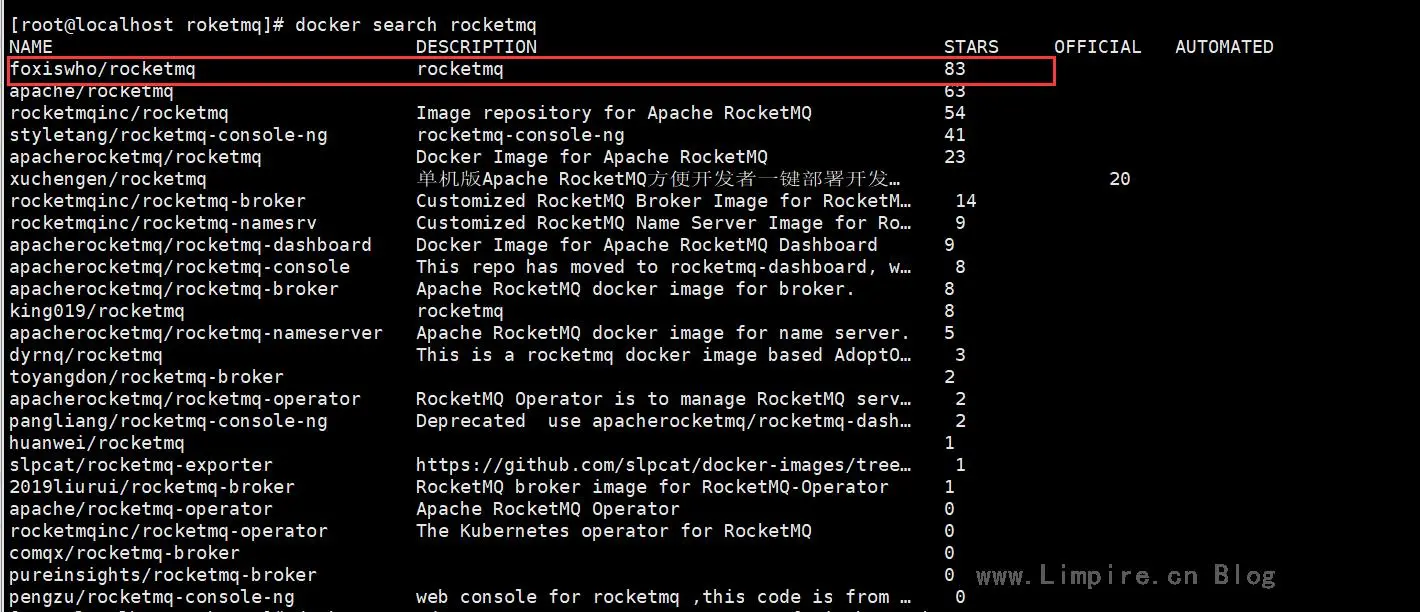This screenshot has height=612, width=1420.
Task: Click 'Image repository for Apache RocketMQ' description
Action: [x=614, y=113]
